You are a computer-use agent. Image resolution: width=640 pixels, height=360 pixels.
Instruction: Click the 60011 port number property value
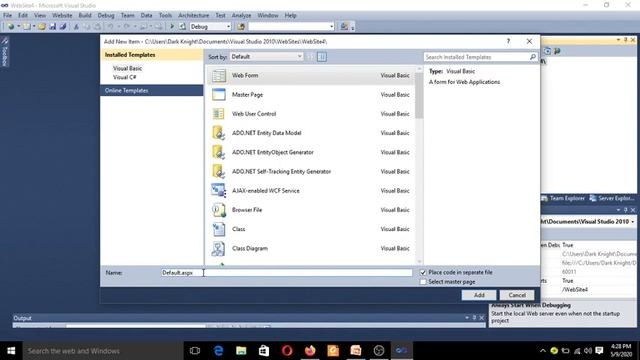569,272
